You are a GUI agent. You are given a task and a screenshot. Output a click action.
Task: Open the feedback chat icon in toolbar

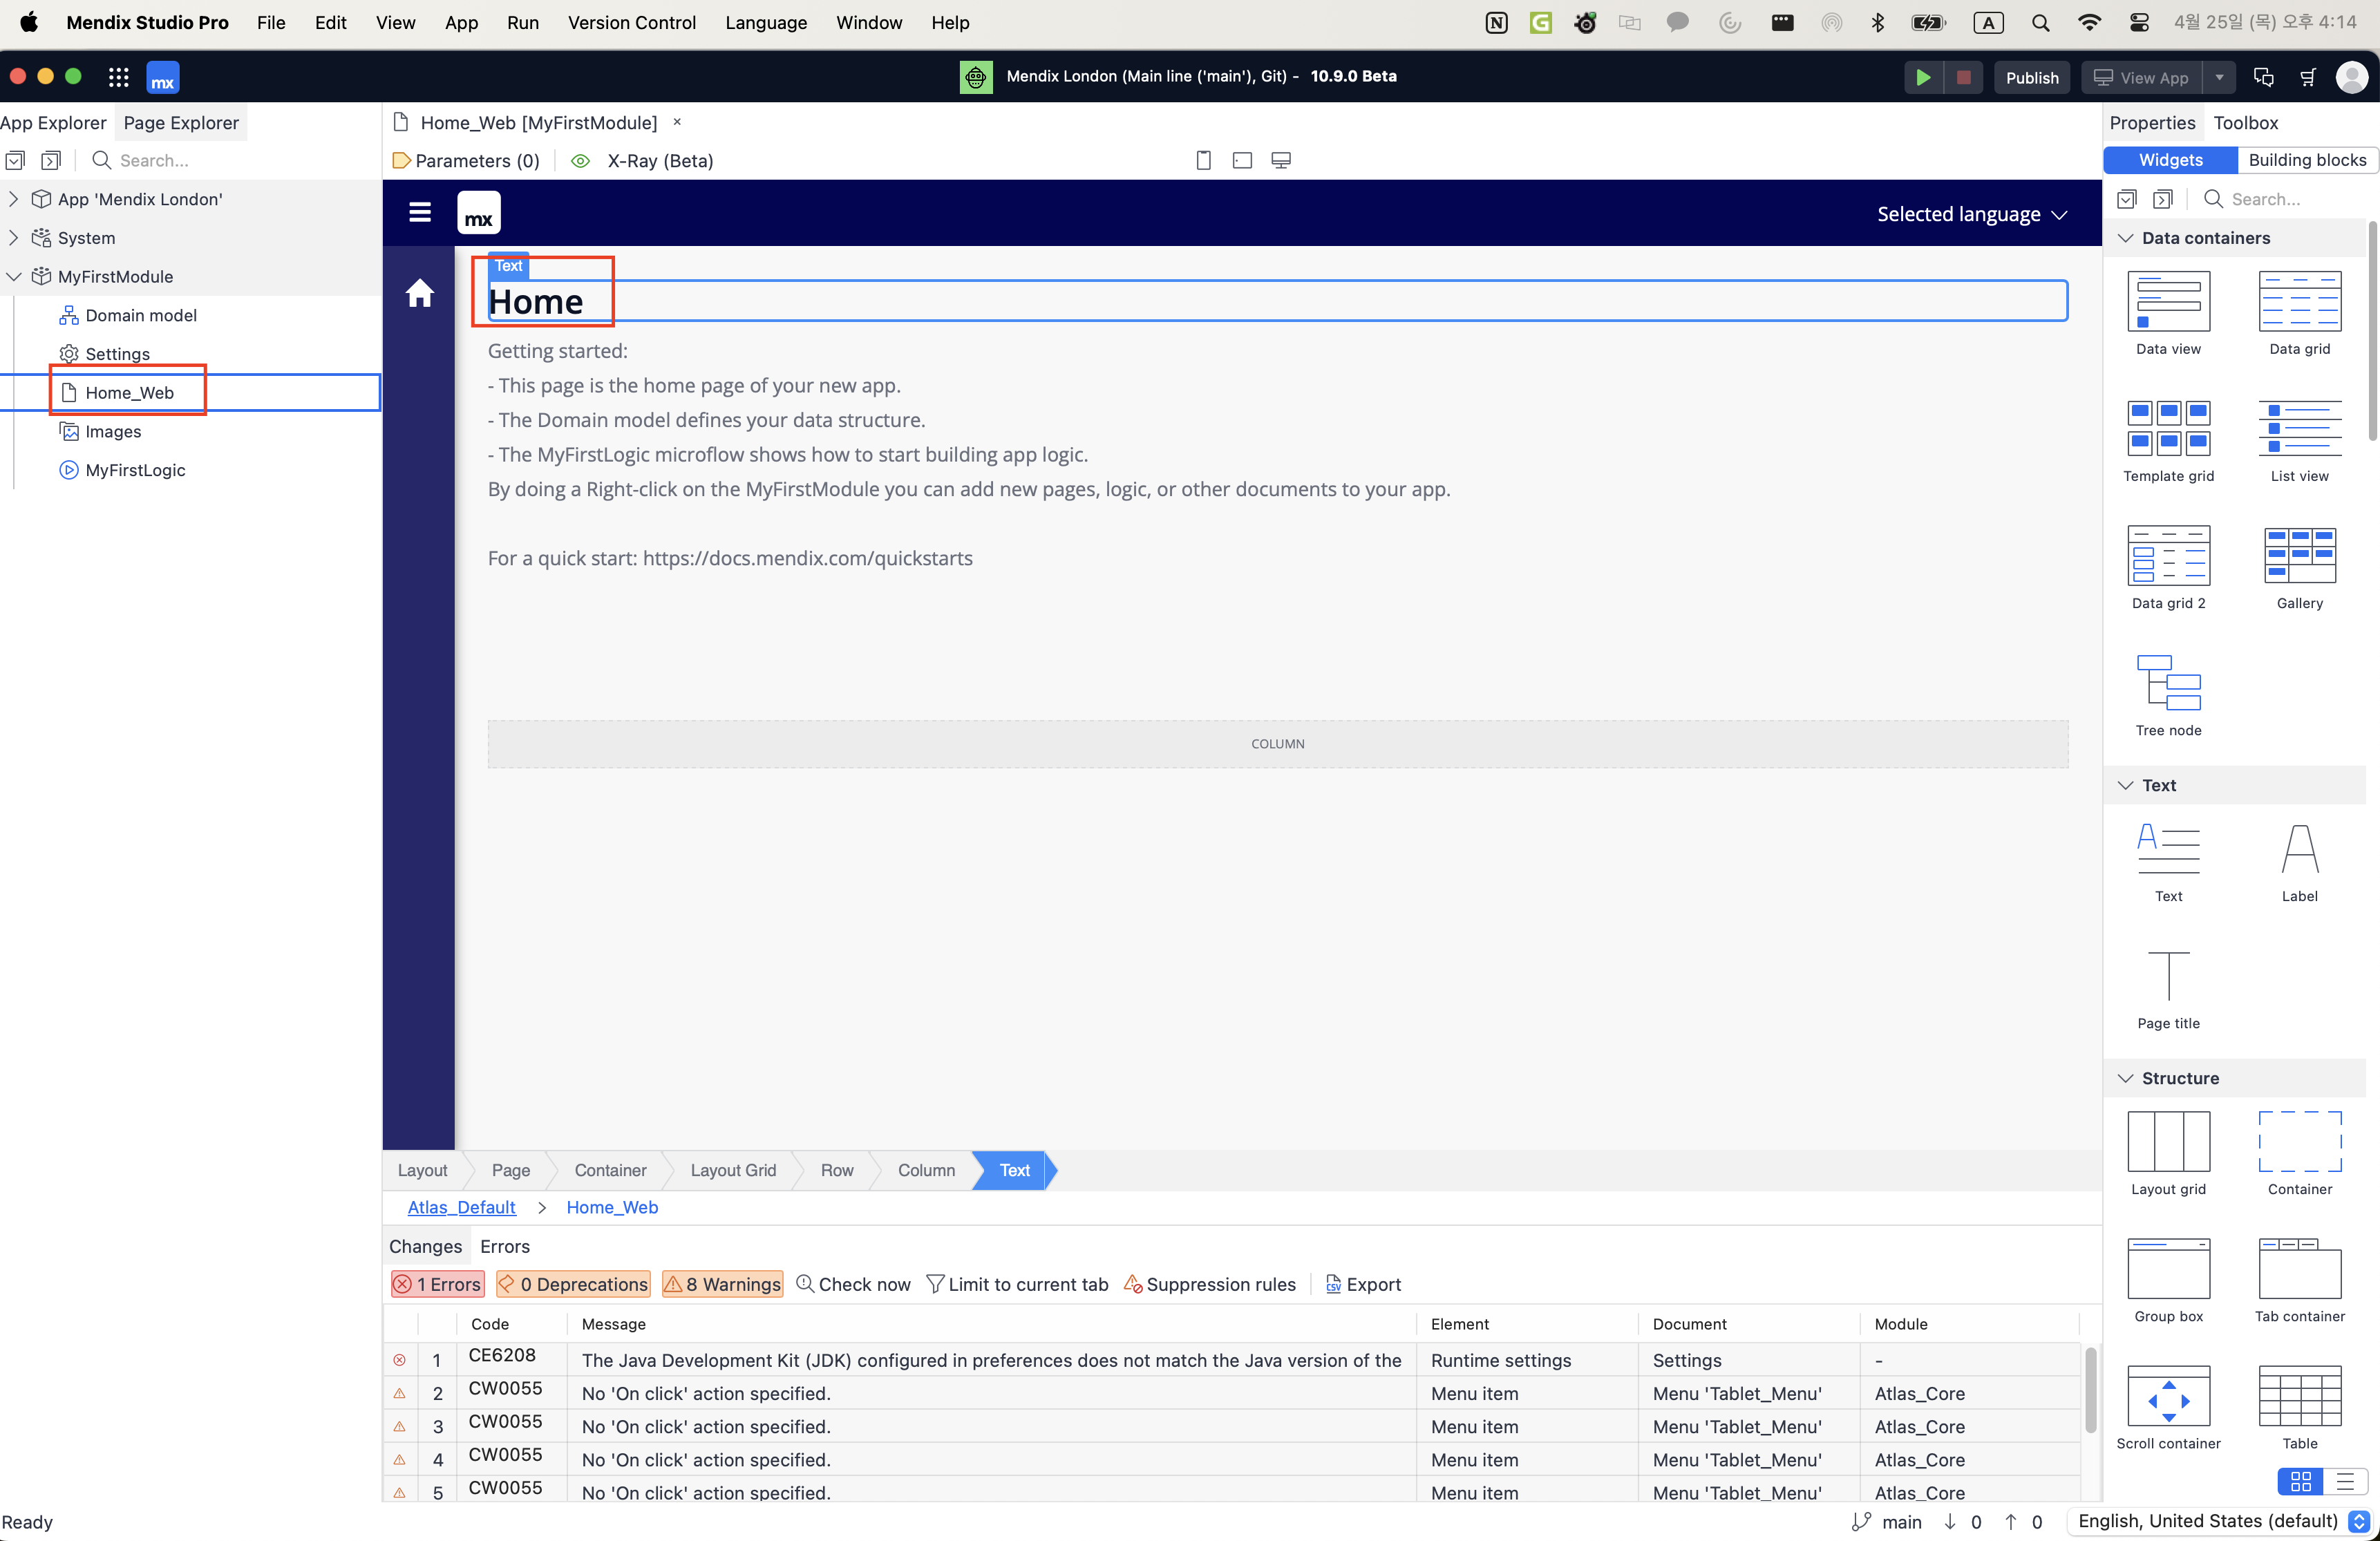2263,77
